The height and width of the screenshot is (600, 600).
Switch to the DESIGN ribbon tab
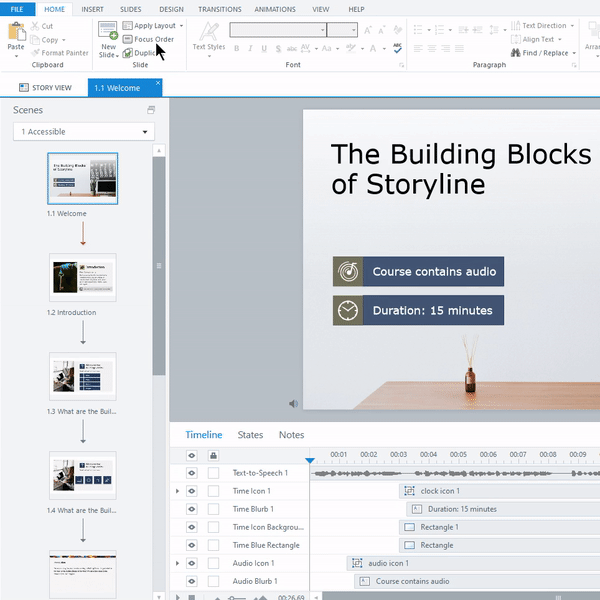click(x=171, y=9)
